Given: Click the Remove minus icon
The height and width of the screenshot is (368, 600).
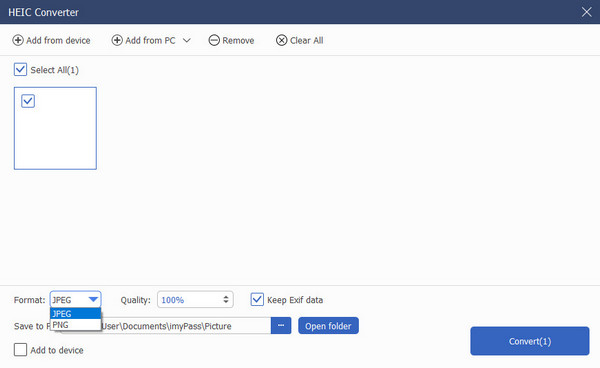Looking at the screenshot, I should (x=214, y=40).
